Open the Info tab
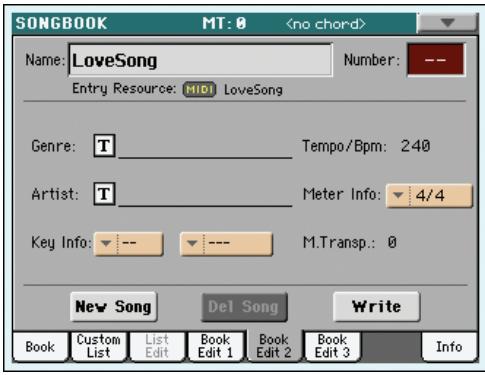 click(449, 347)
